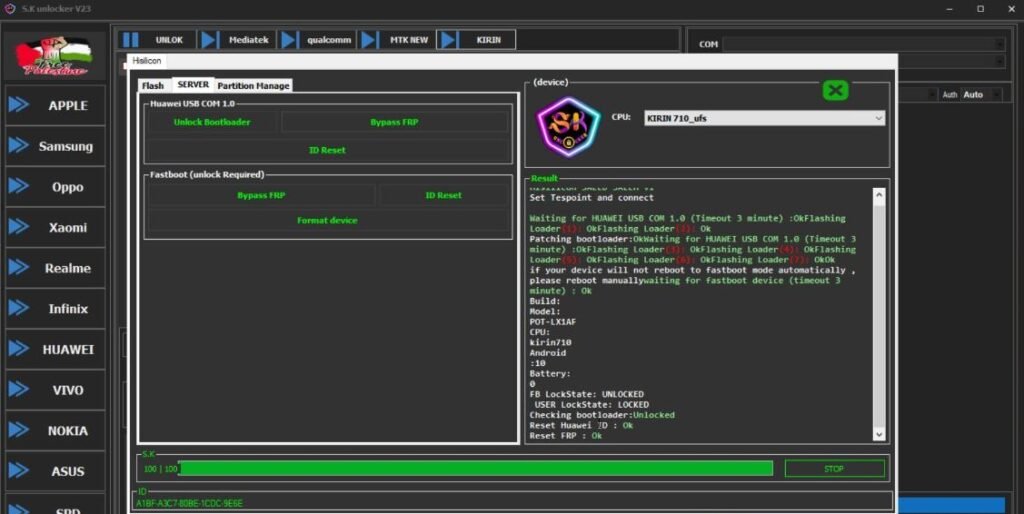
Task: Select NOKIA in the sidebar
Action: click(55, 430)
